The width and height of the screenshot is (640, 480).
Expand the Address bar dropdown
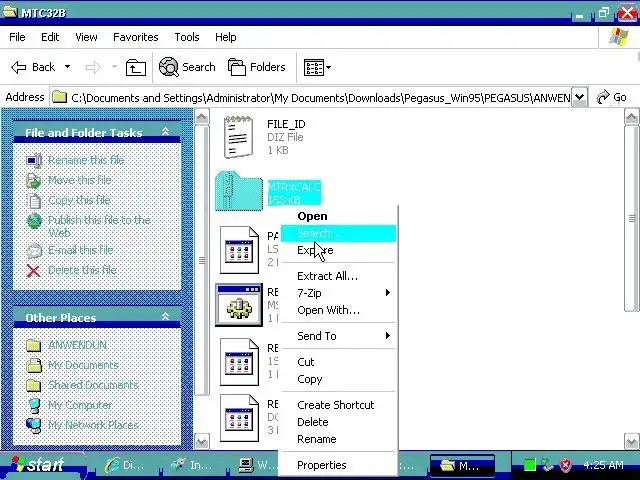pos(580,97)
